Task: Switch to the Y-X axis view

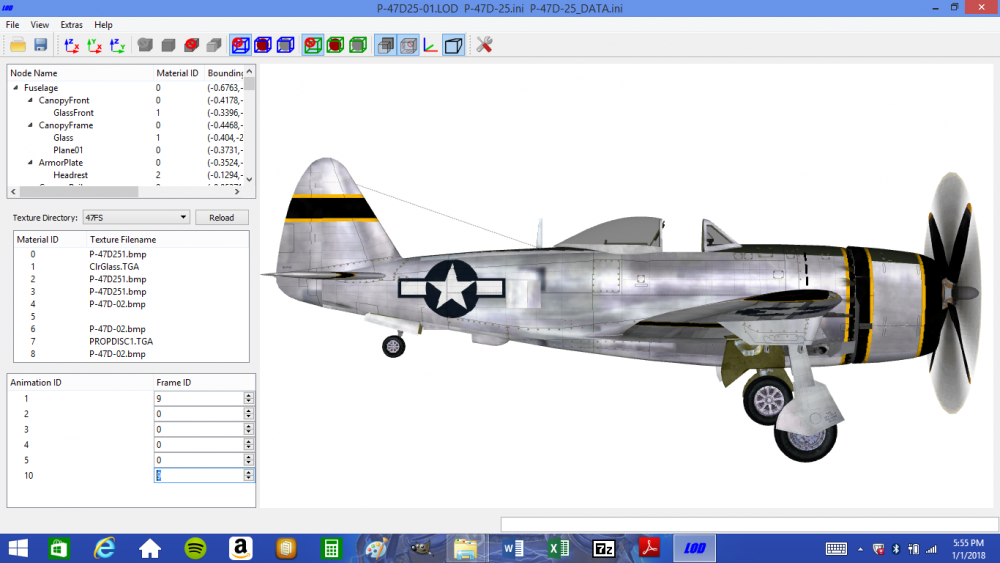Action: (x=94, y=45)
